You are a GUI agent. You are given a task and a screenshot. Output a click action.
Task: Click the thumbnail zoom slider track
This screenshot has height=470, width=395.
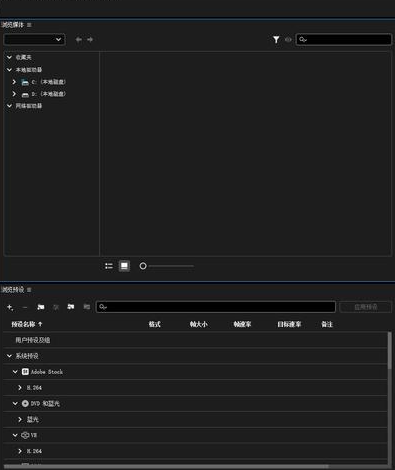pos(171,266)
